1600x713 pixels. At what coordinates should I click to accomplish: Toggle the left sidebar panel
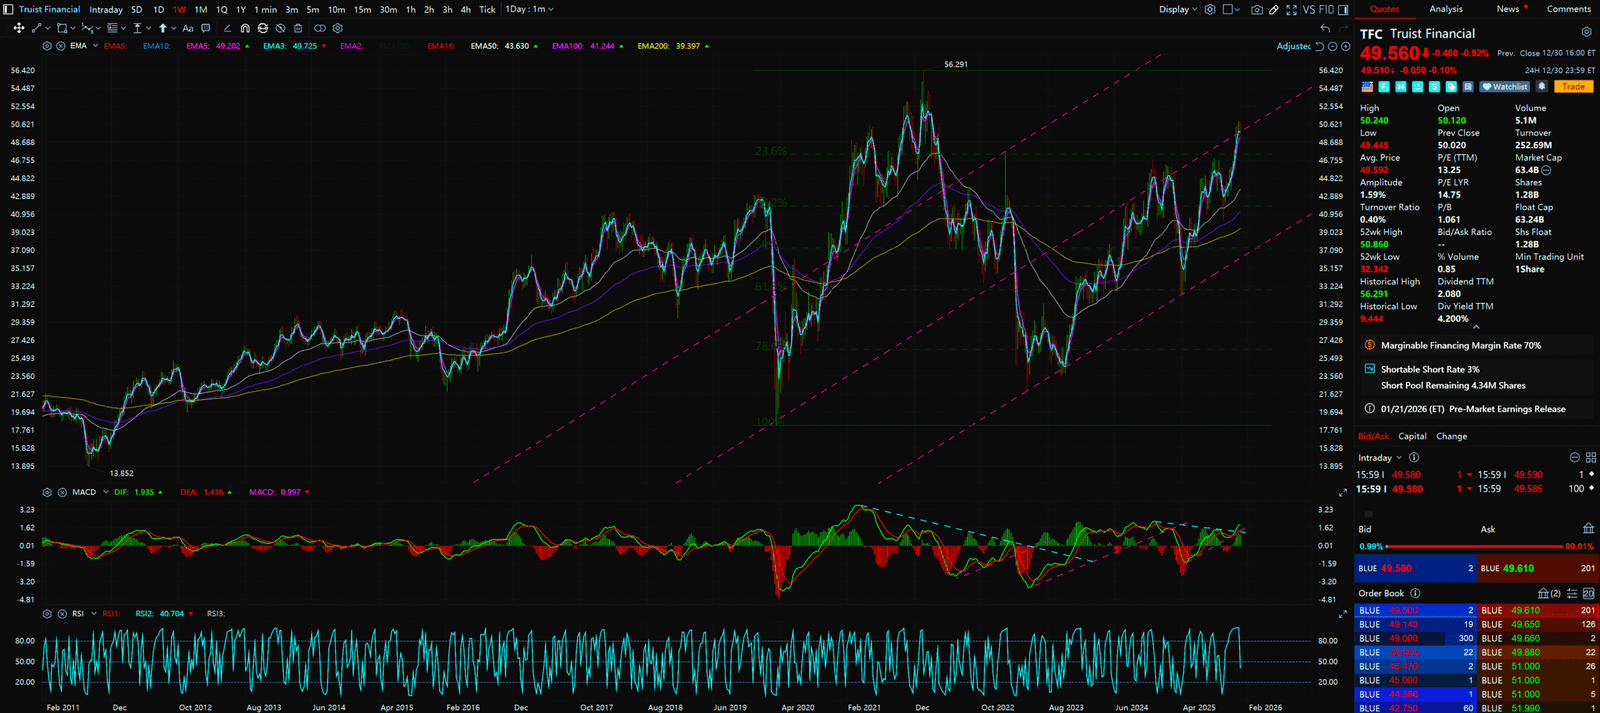click(8, 10)
